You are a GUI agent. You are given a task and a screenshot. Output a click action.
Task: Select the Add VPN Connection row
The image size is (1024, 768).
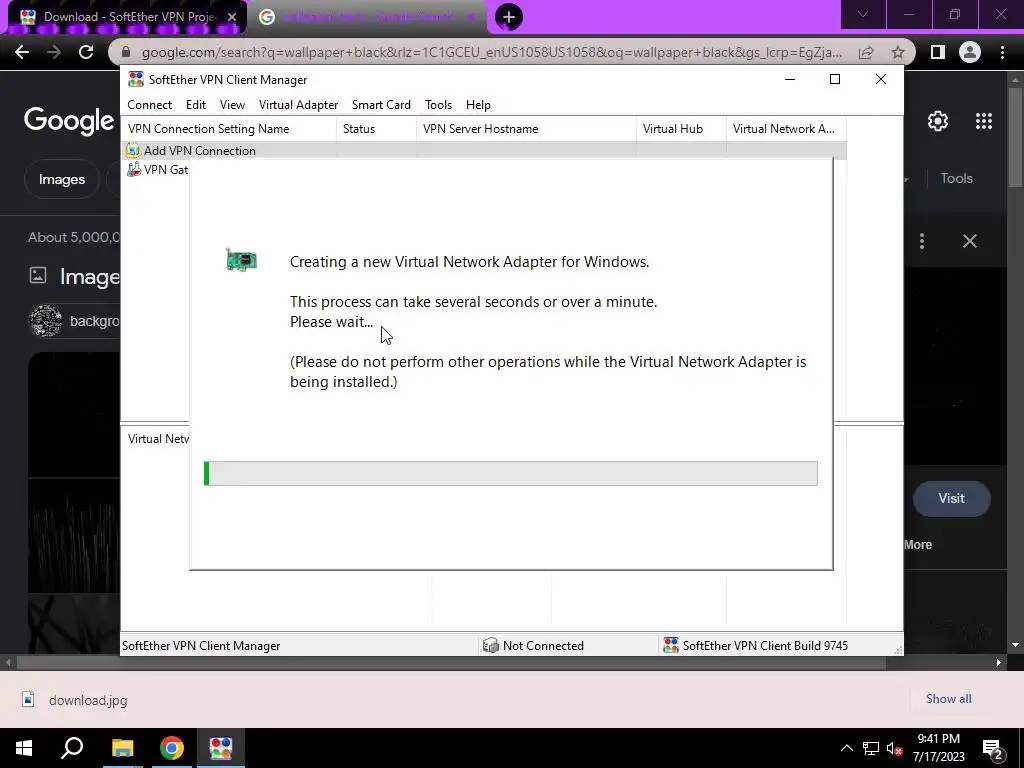(x=484, y=150)
